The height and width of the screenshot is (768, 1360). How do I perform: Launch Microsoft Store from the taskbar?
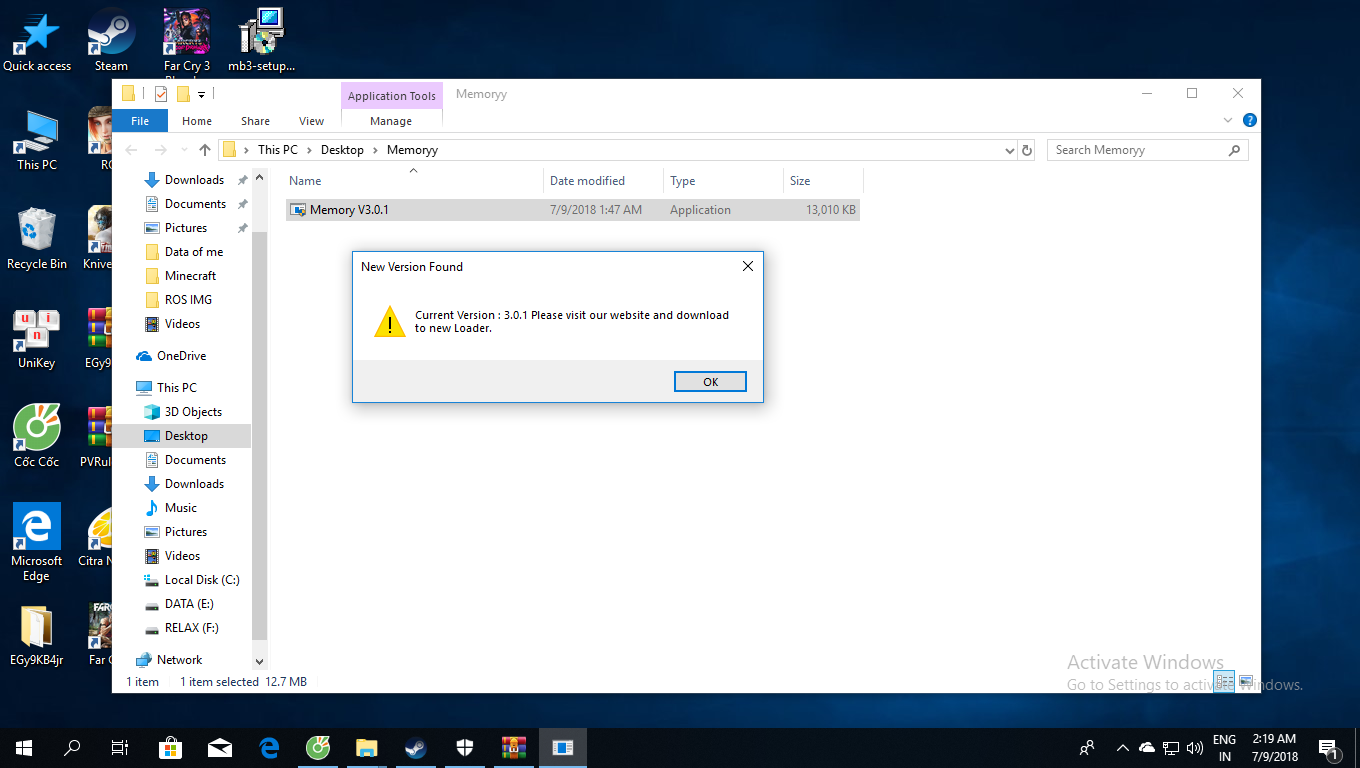tap(170, 747)
